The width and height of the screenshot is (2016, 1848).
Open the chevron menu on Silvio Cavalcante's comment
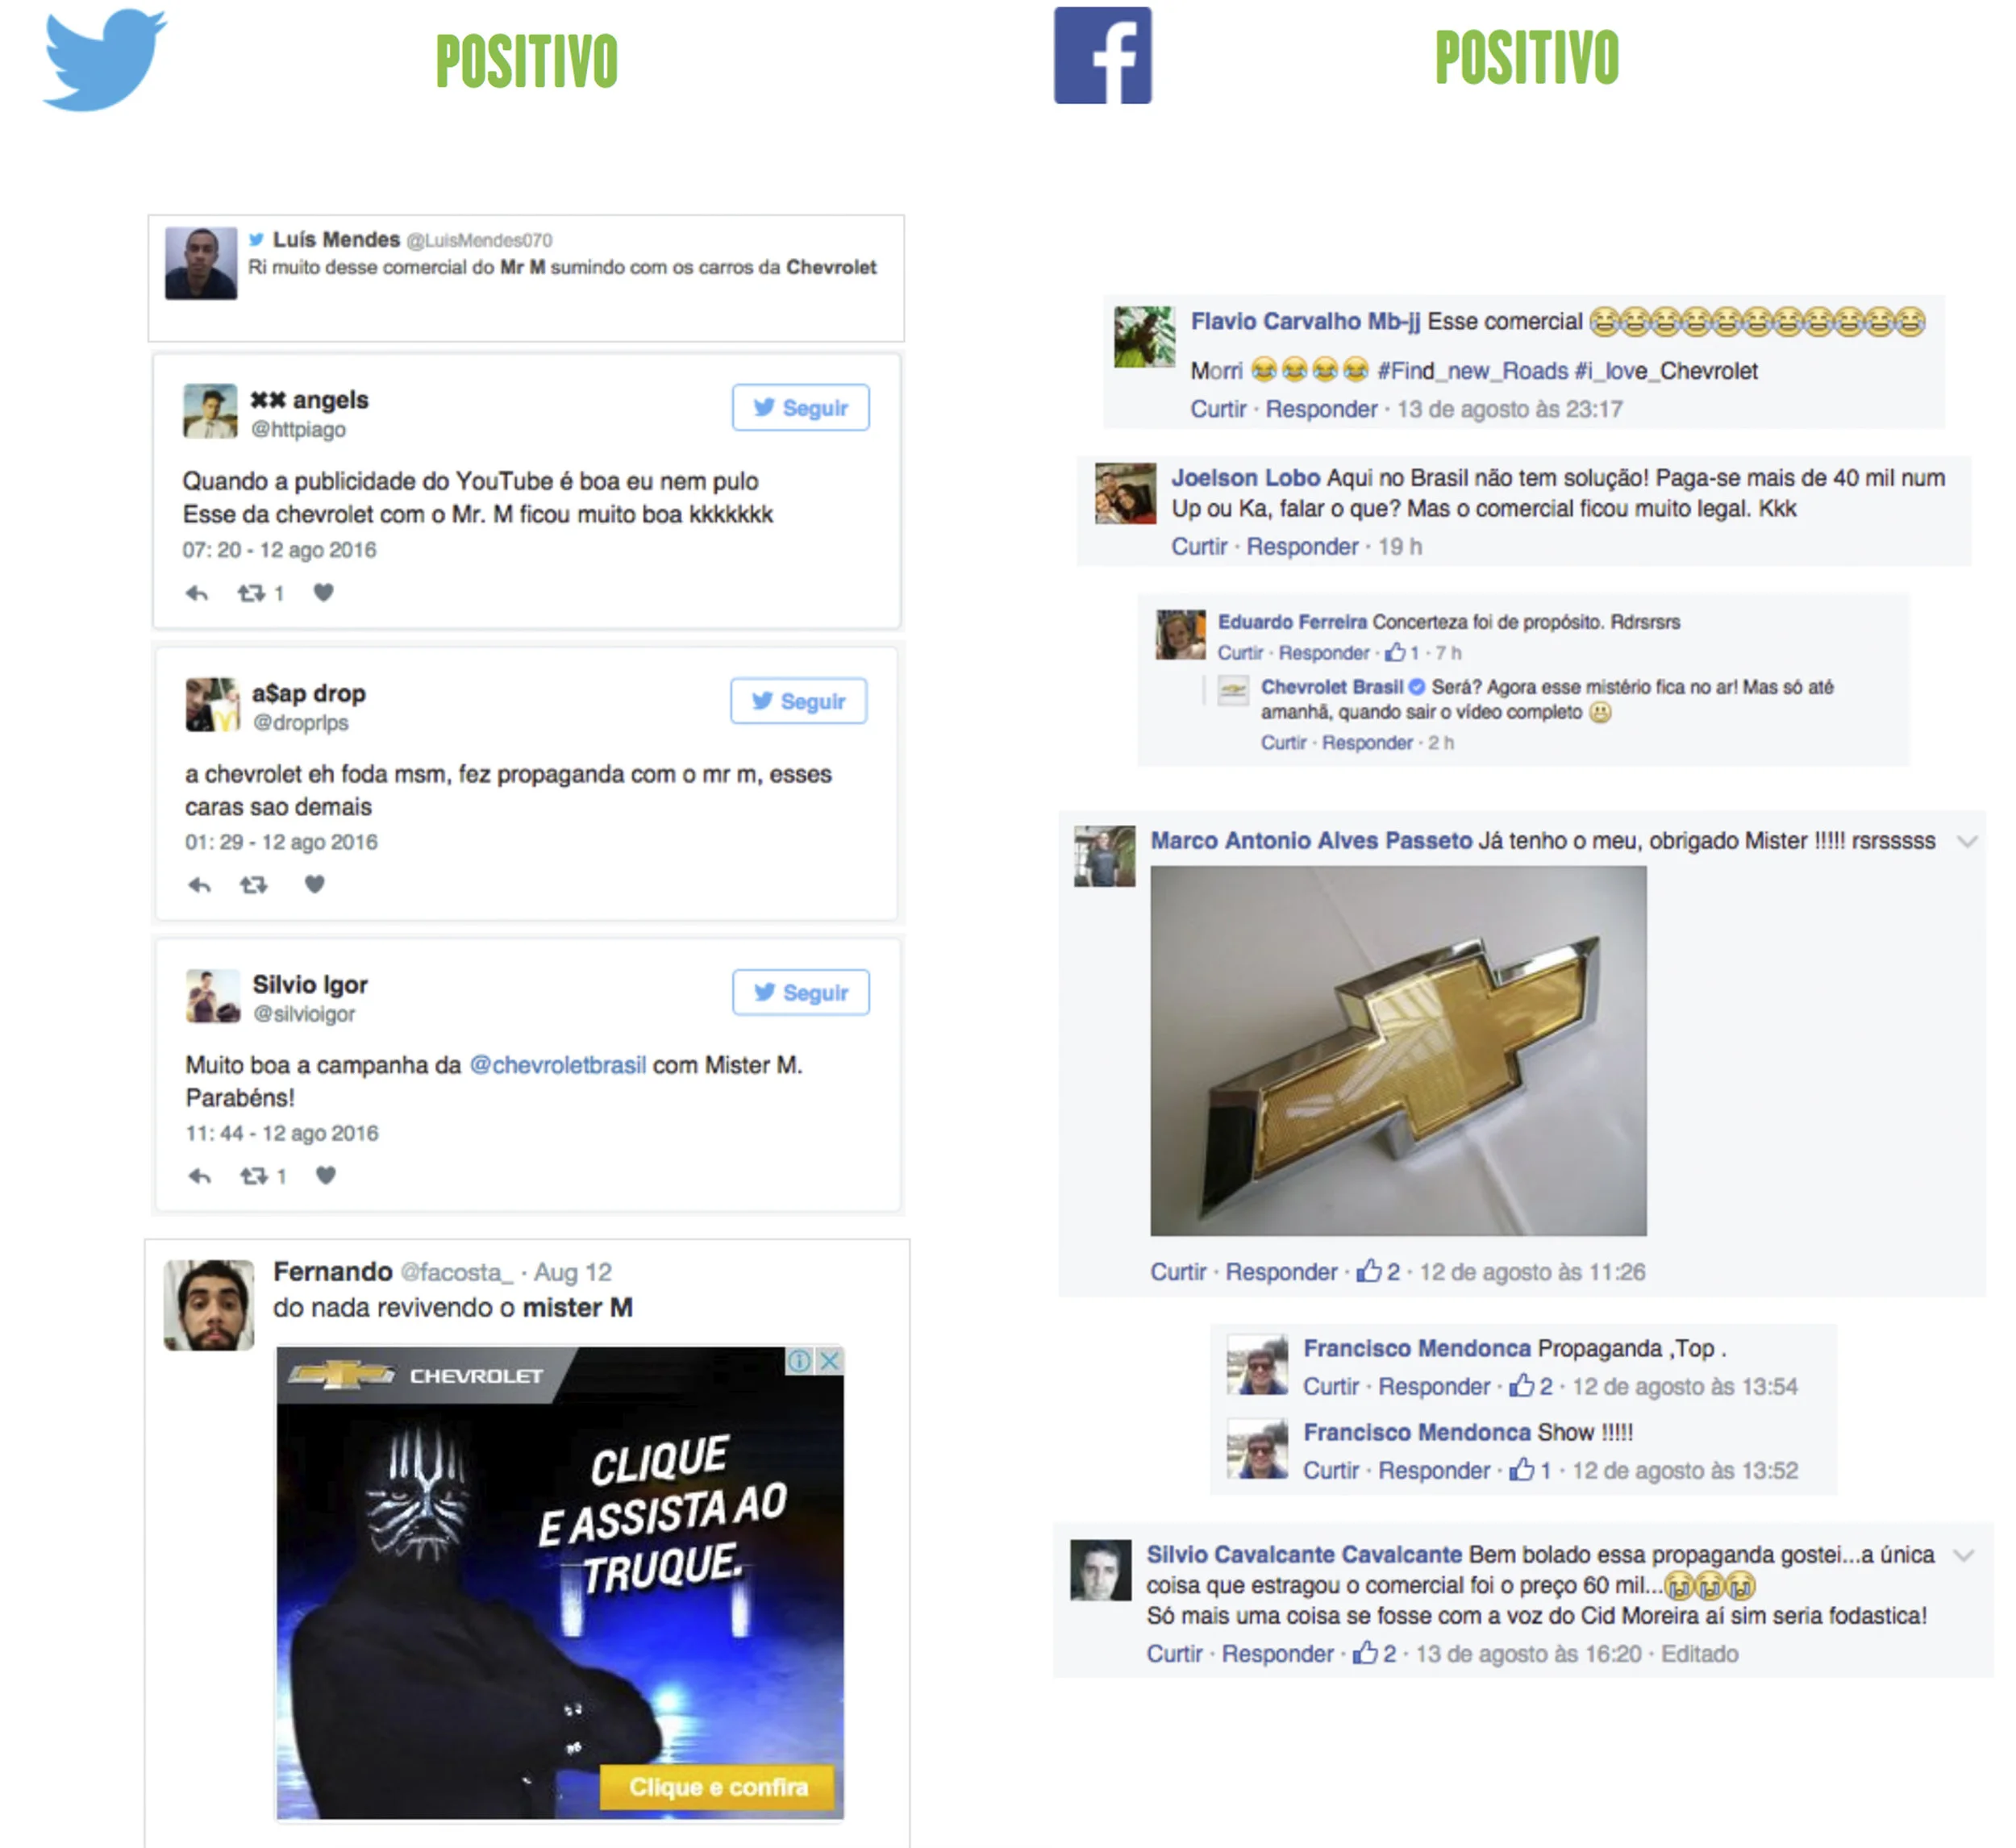pos(1964,1556)
